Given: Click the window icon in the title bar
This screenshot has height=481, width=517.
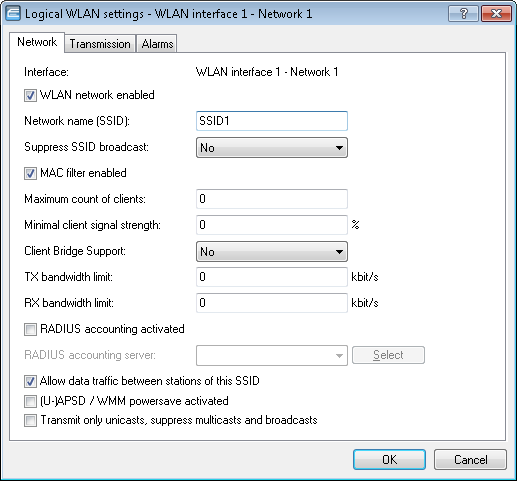Looking at the screenshot, I should [x=13, y=14].
